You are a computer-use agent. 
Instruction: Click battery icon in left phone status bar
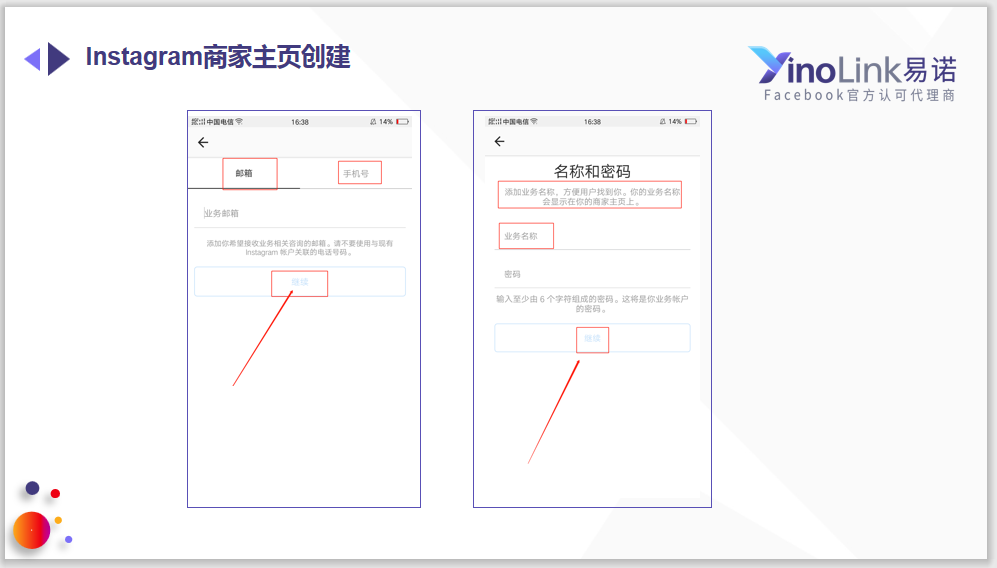(x=402, y=121)
